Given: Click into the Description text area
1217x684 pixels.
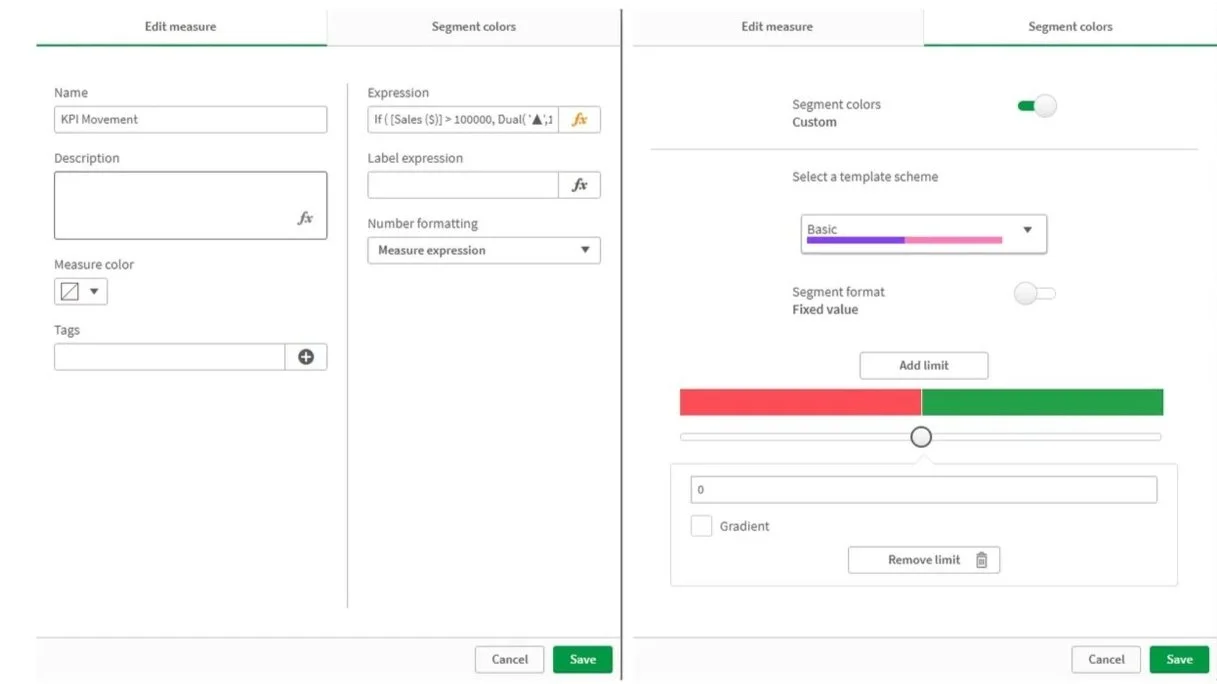Looking at the screenshot, I should pos(190,205).
